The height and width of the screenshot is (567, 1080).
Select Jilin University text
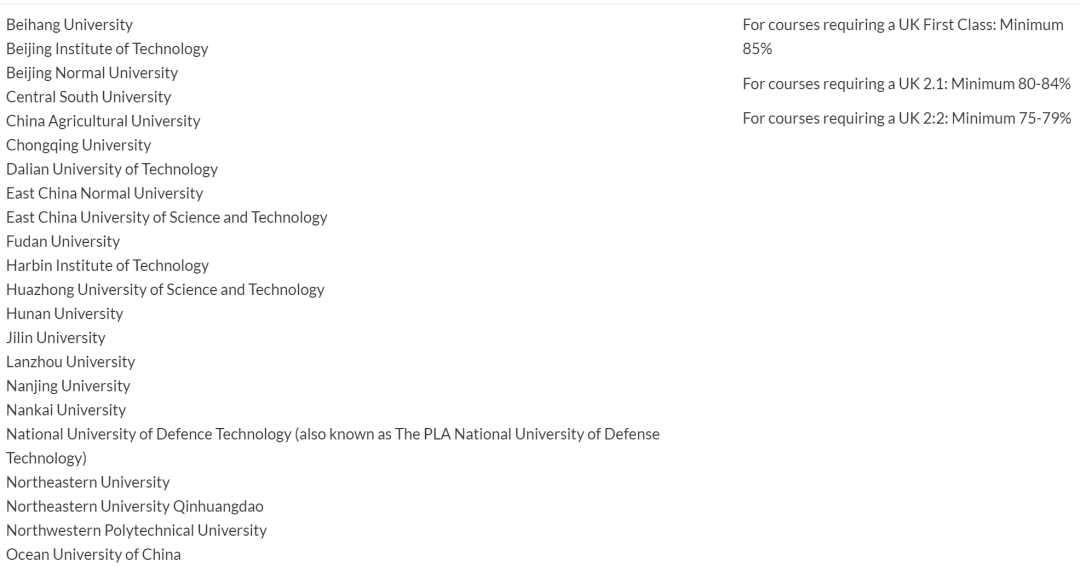click(55, 338)
